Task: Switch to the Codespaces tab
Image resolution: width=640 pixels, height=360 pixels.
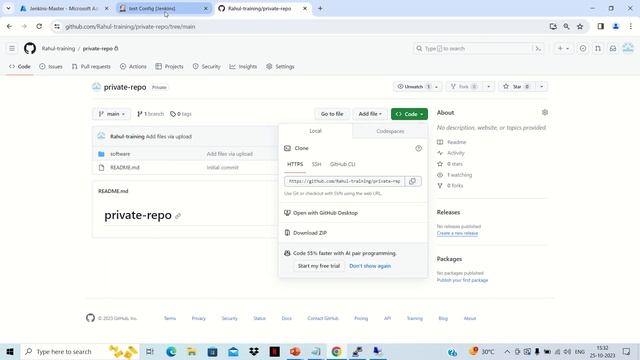Action: [x=390, y=131]
